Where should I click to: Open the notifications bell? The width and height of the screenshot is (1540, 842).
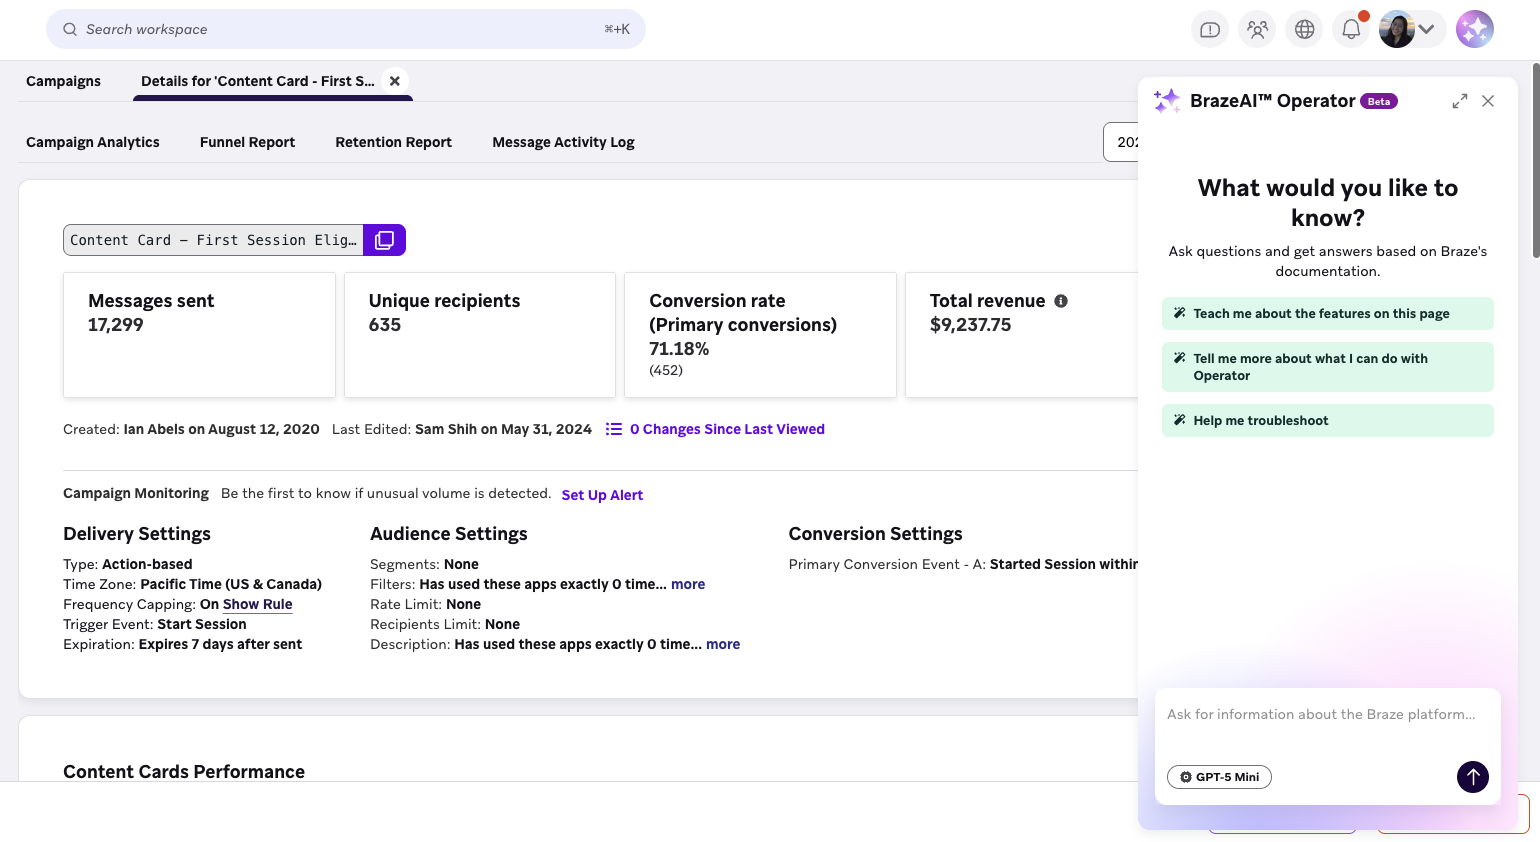click(x=1351, y=29)
